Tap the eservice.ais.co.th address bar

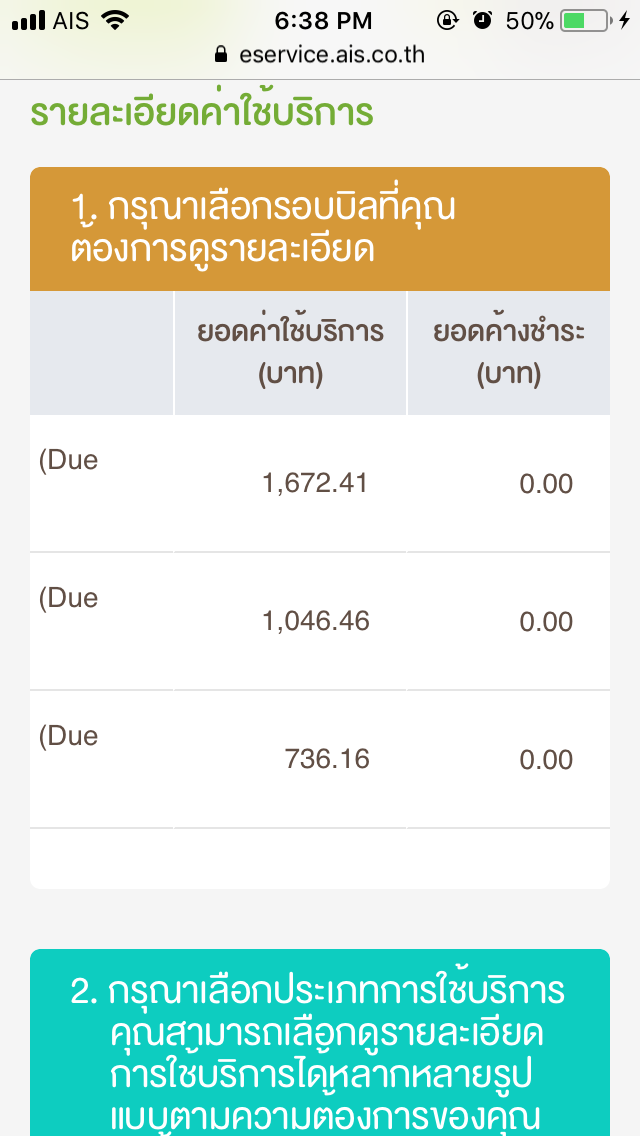pos(331,55)
